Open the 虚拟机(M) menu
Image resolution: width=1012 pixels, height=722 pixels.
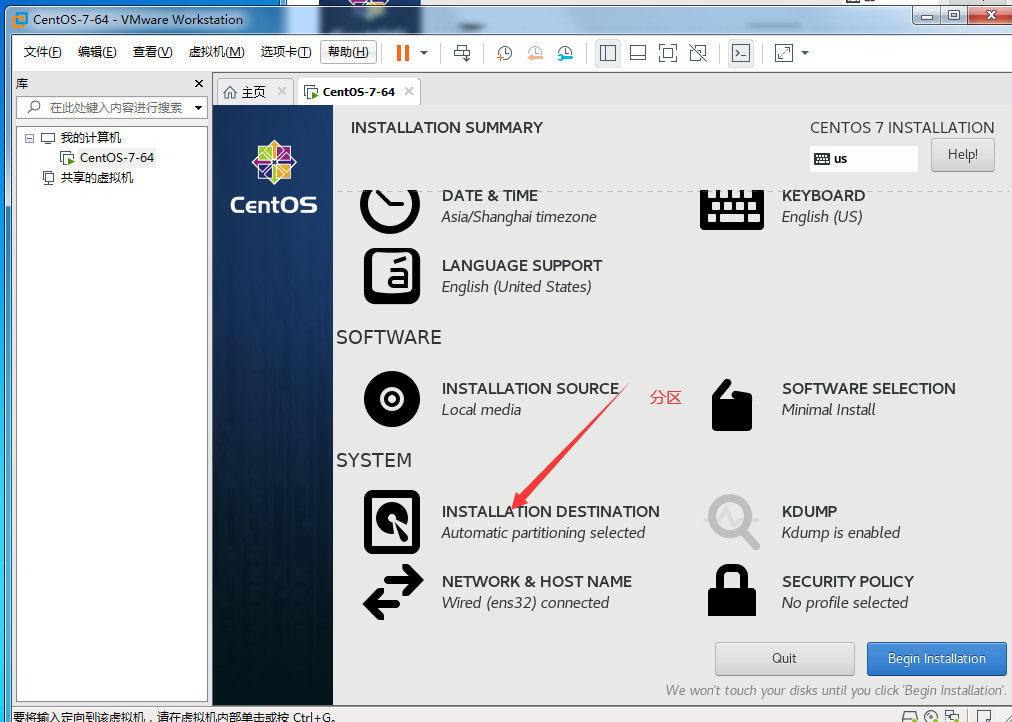[216, 52]
